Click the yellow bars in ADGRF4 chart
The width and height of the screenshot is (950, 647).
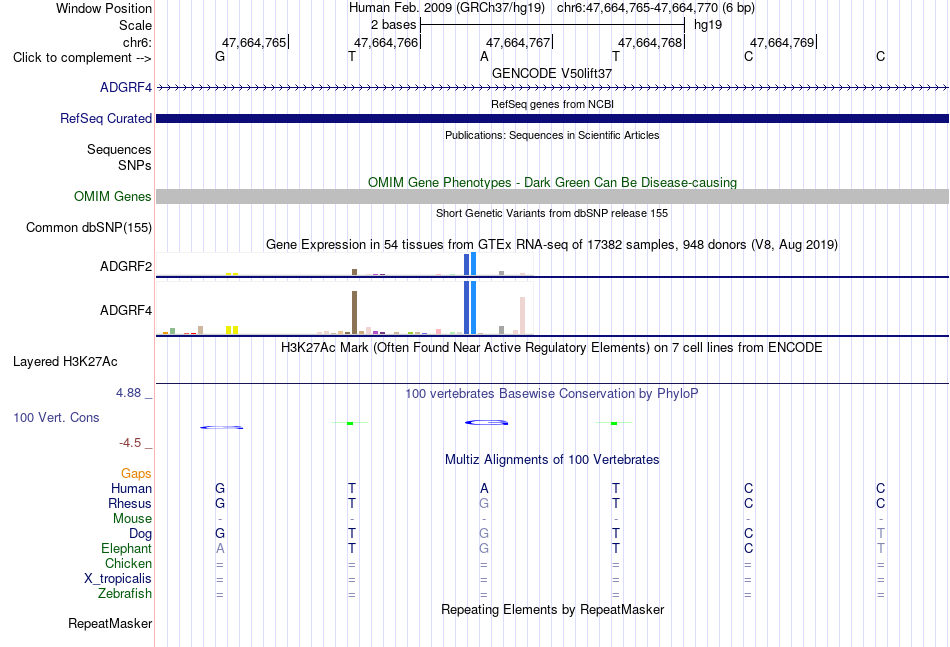[x=232, y=330]
